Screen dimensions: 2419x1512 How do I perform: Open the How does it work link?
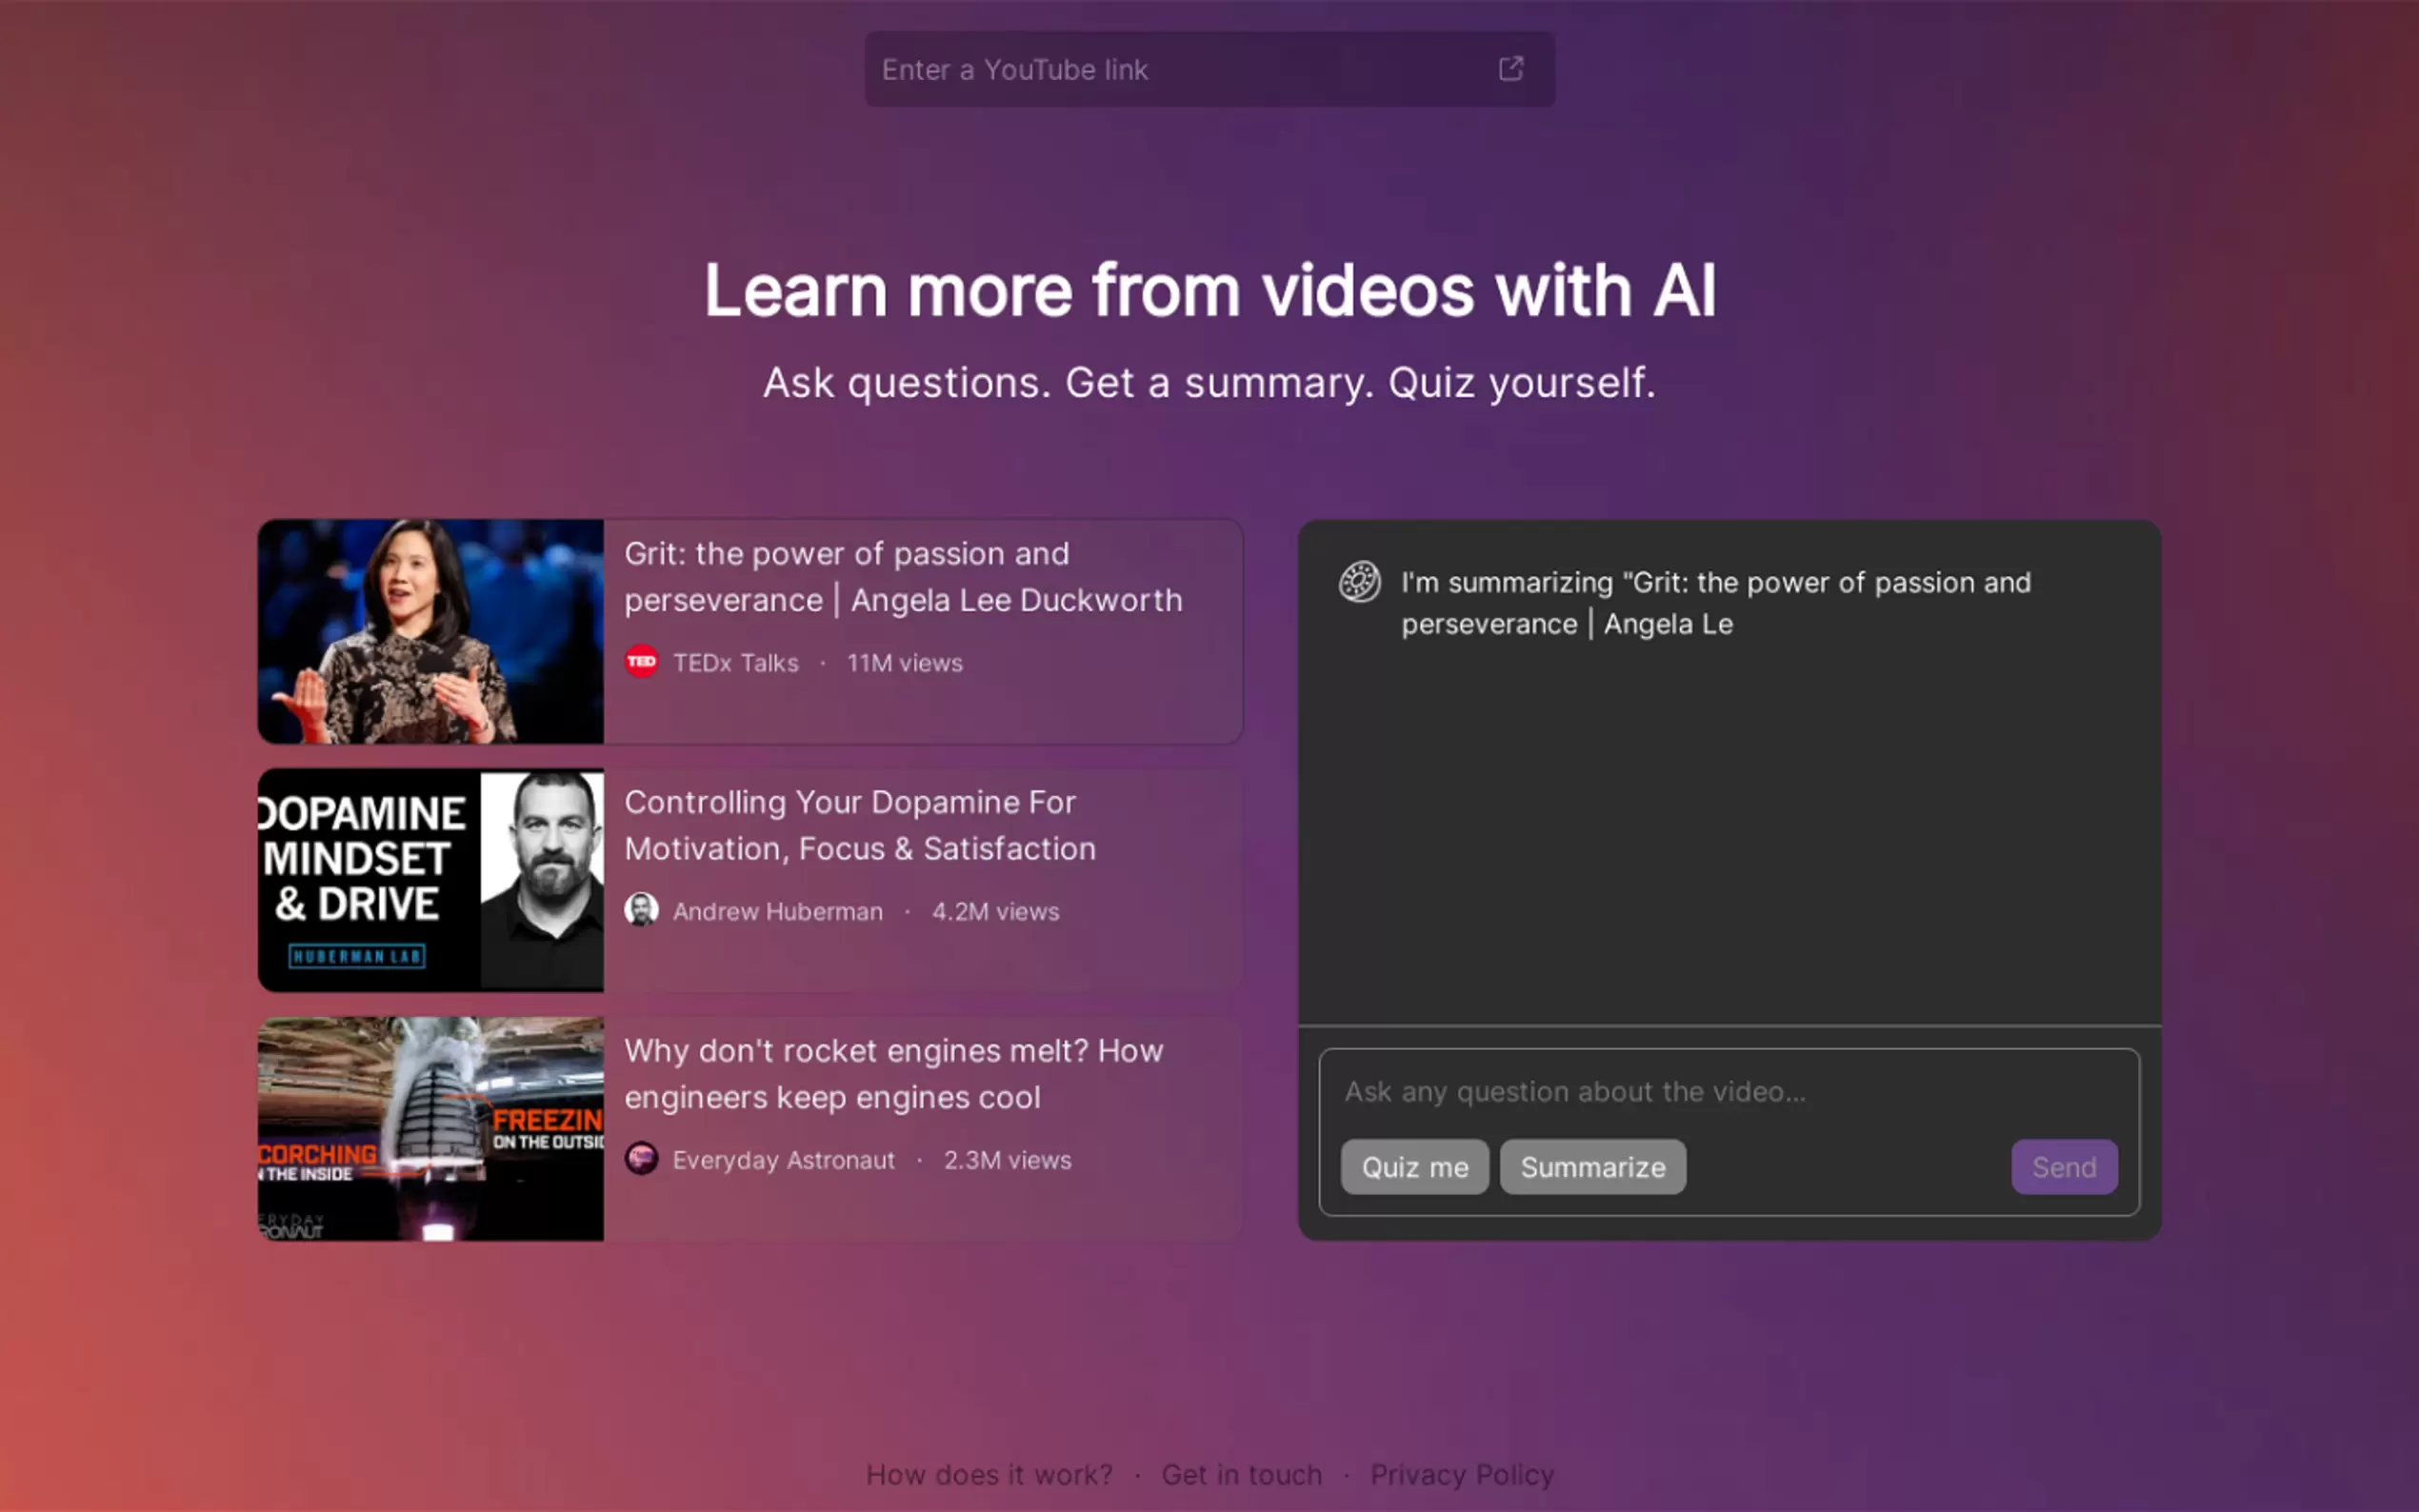click(x=989, y=1475)
